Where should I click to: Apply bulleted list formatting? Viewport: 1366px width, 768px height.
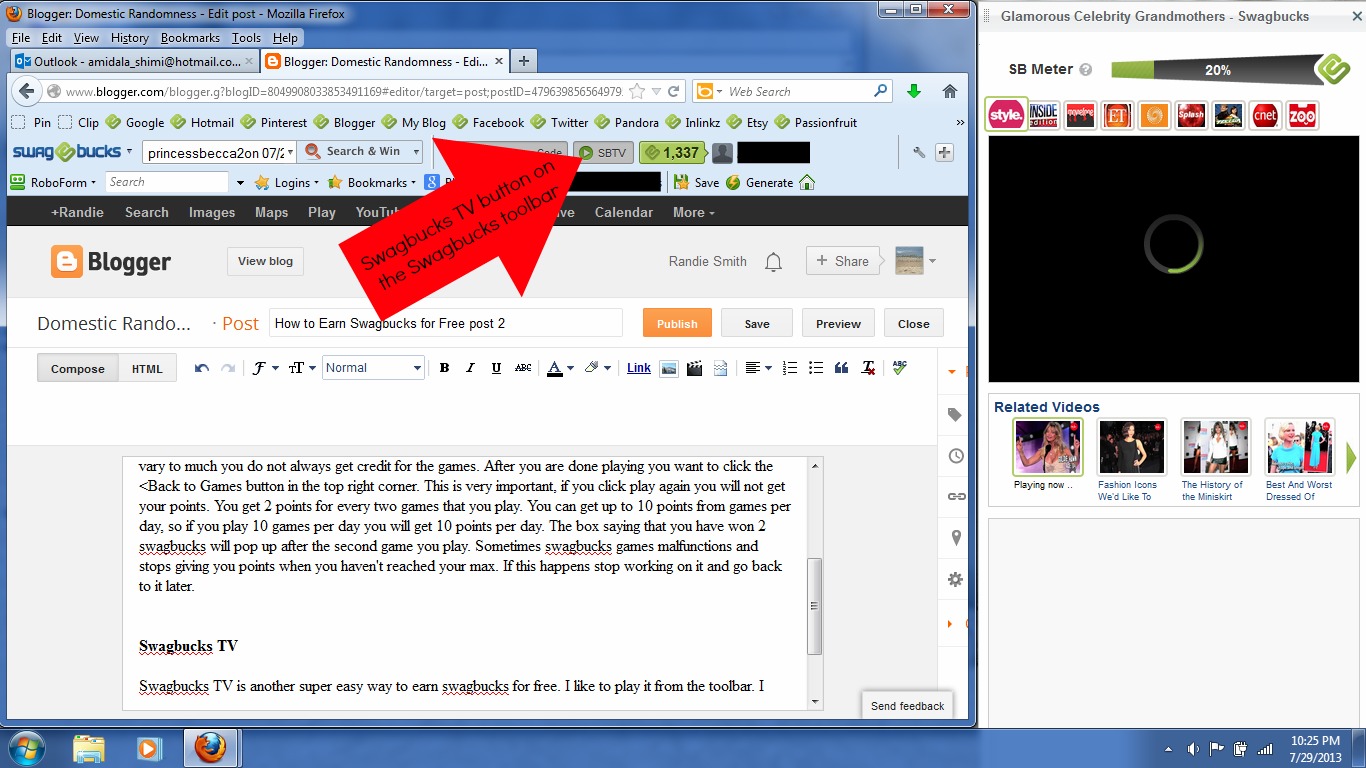click(815, 368)
